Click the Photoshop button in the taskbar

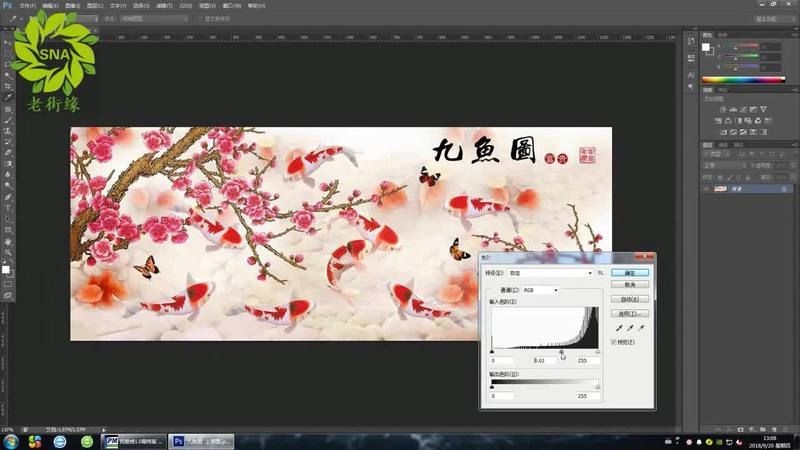pos(201,441)
